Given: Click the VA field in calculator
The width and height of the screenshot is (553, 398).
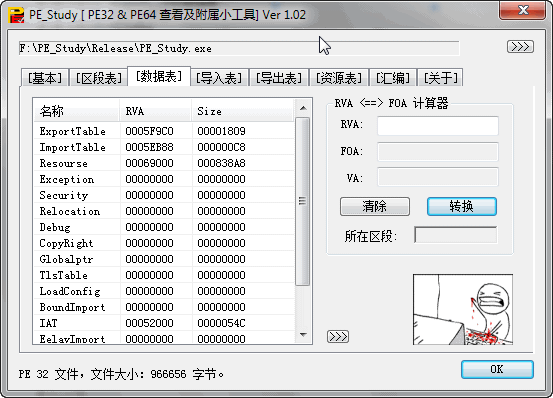Looking at the screenshot, I should pos(438,177).
